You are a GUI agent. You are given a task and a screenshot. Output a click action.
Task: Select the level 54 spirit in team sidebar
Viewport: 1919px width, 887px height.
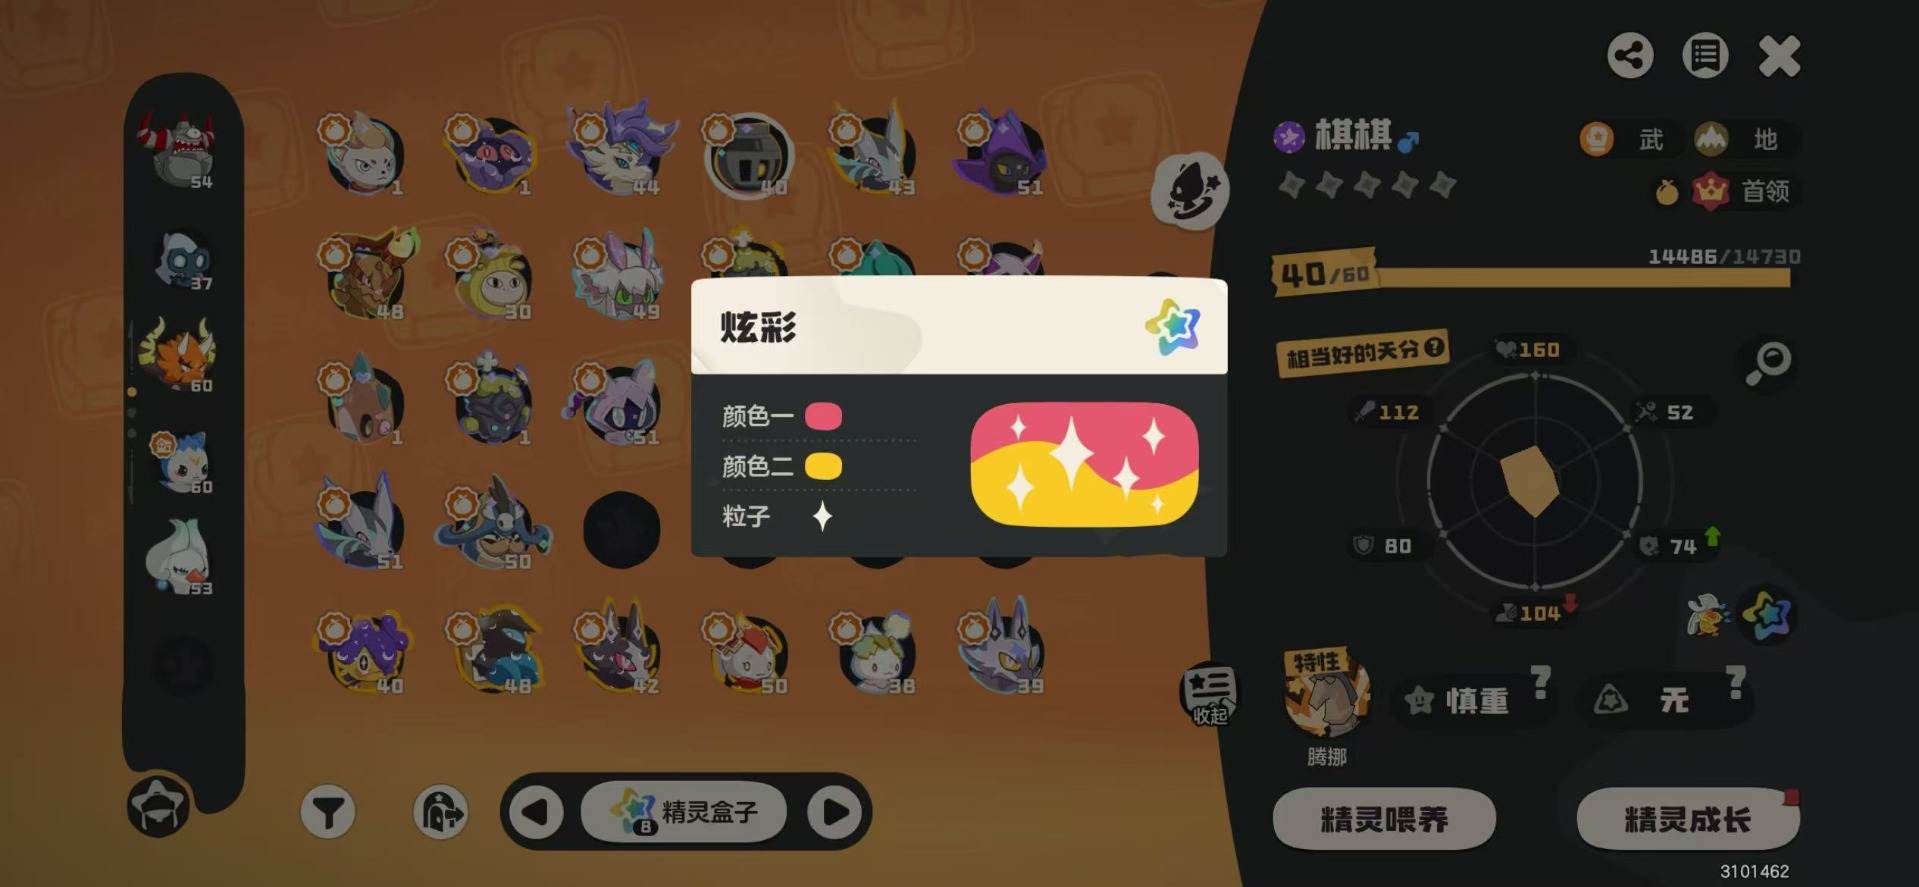point(180,150)
